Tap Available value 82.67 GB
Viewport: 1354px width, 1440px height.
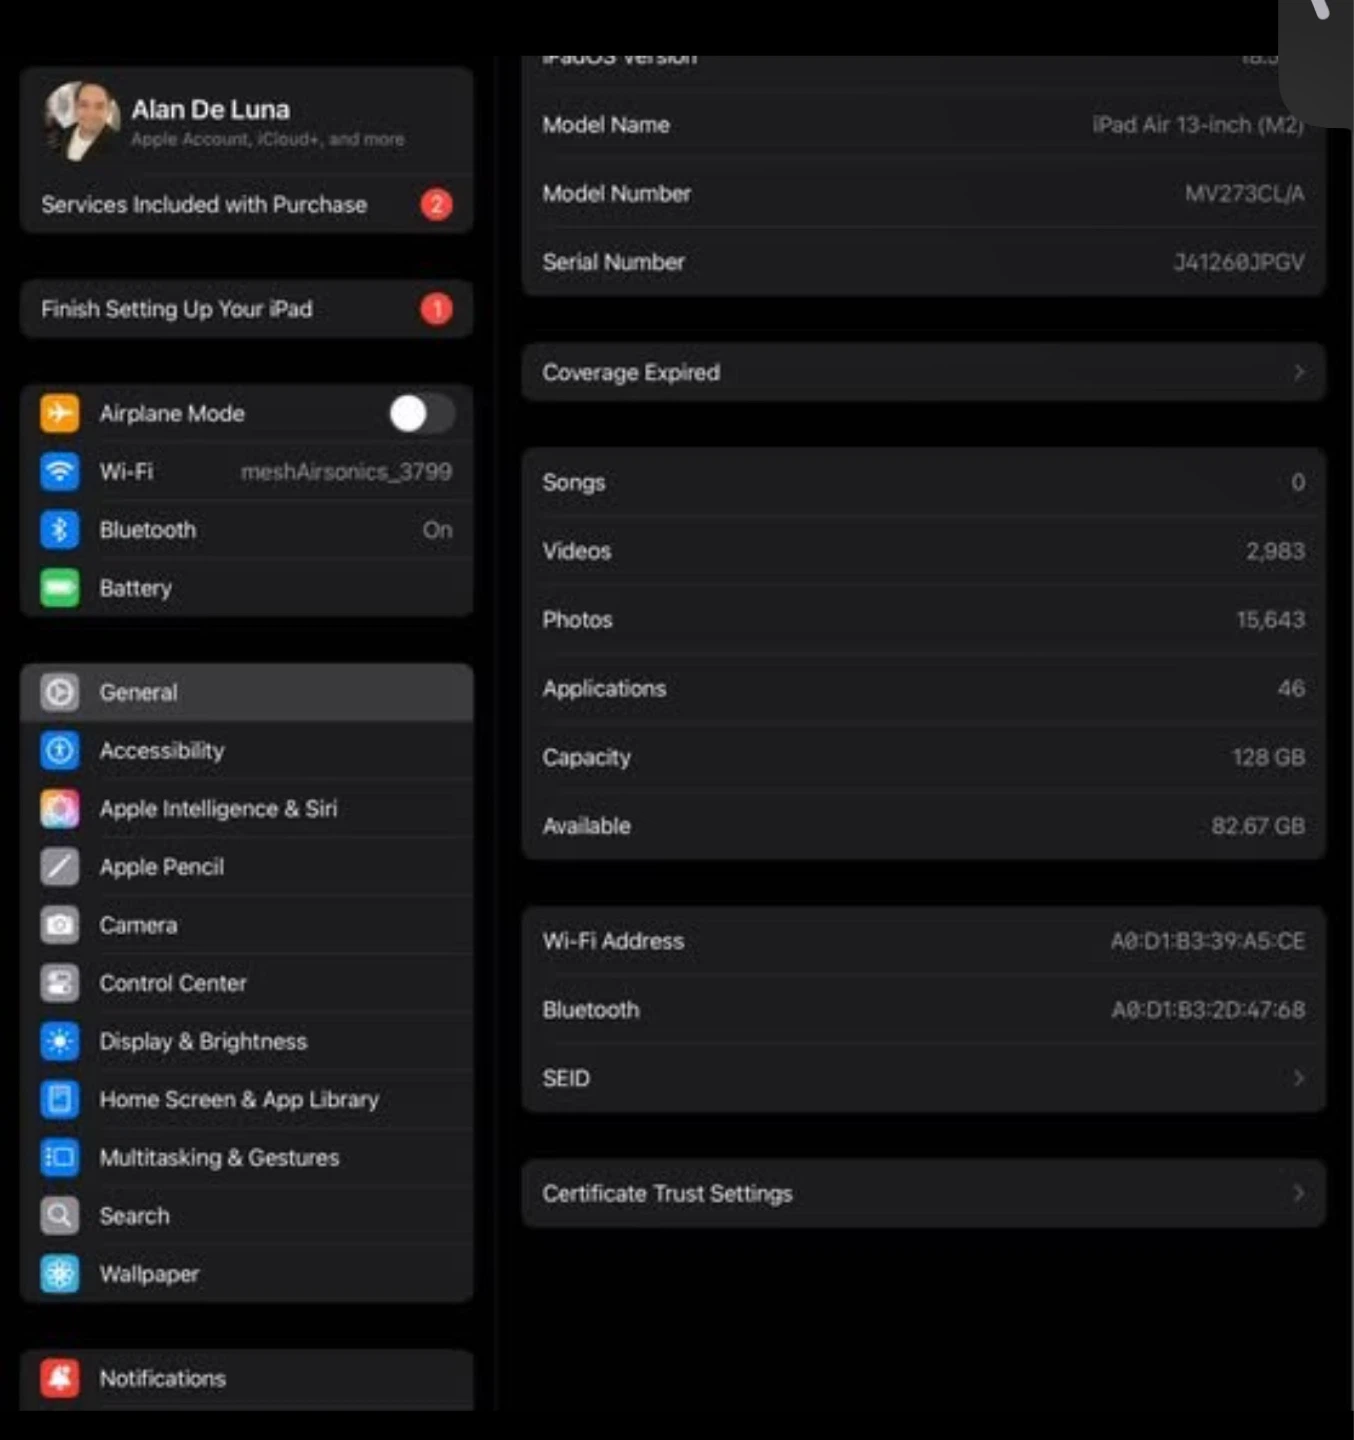[x=1258, y=826]
